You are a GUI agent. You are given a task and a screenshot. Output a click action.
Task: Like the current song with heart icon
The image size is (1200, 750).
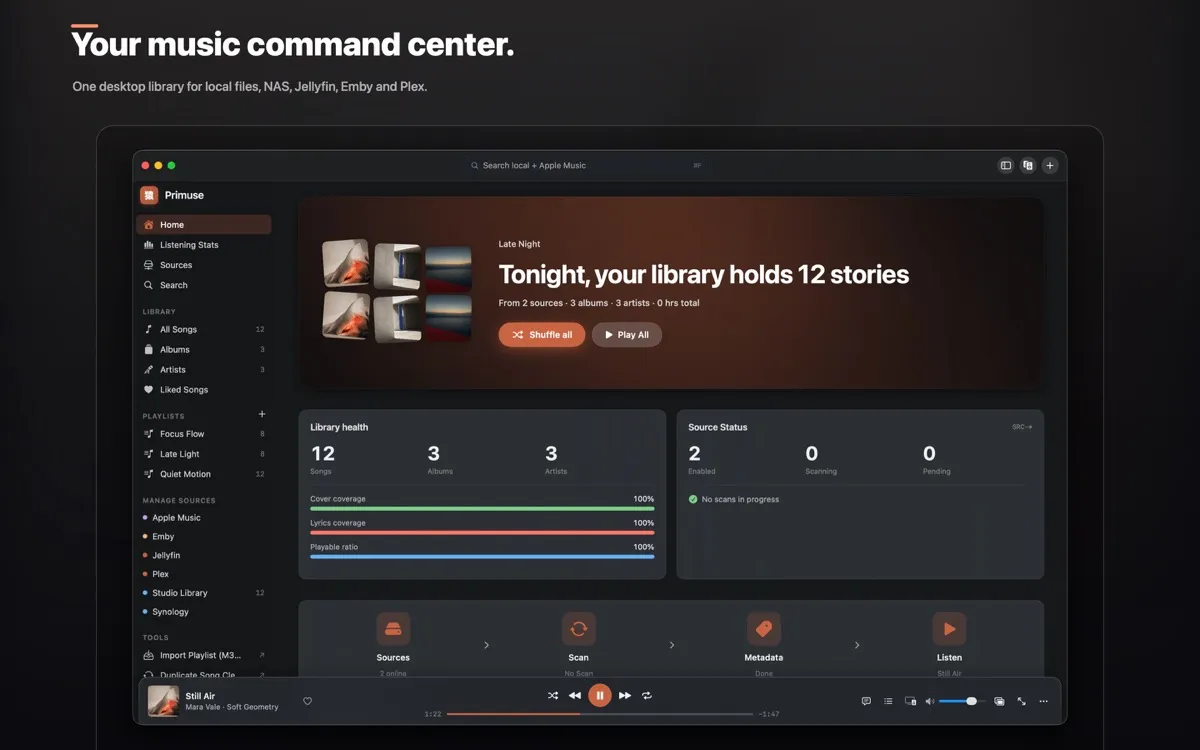[308, 701]
